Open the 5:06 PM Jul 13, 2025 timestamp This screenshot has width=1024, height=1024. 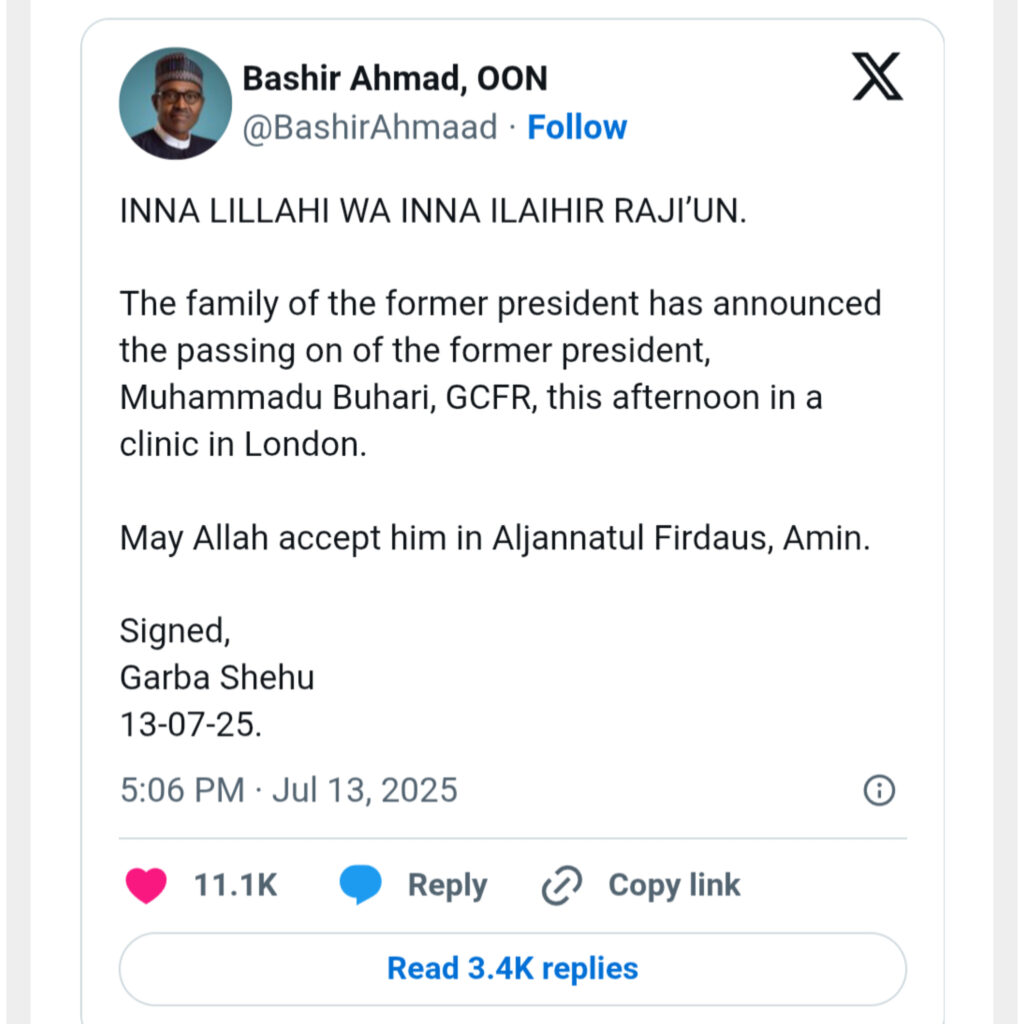click(288, 790)
